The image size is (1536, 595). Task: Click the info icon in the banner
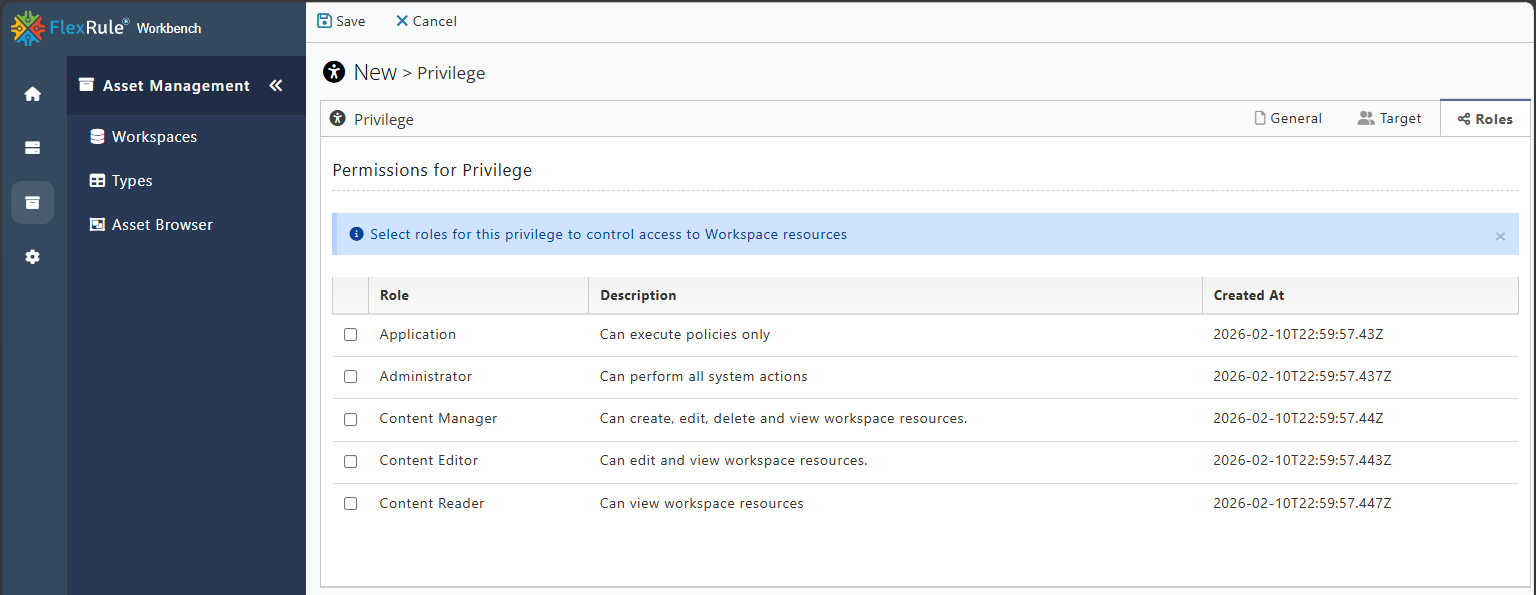coord(356,234)
